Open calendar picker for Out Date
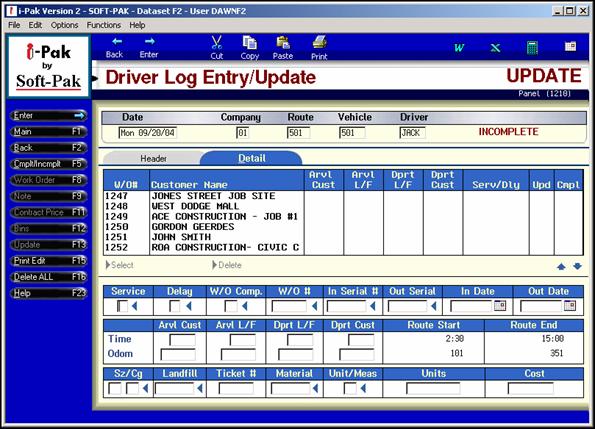Screen dimensions: 595x429 (570, 305)
